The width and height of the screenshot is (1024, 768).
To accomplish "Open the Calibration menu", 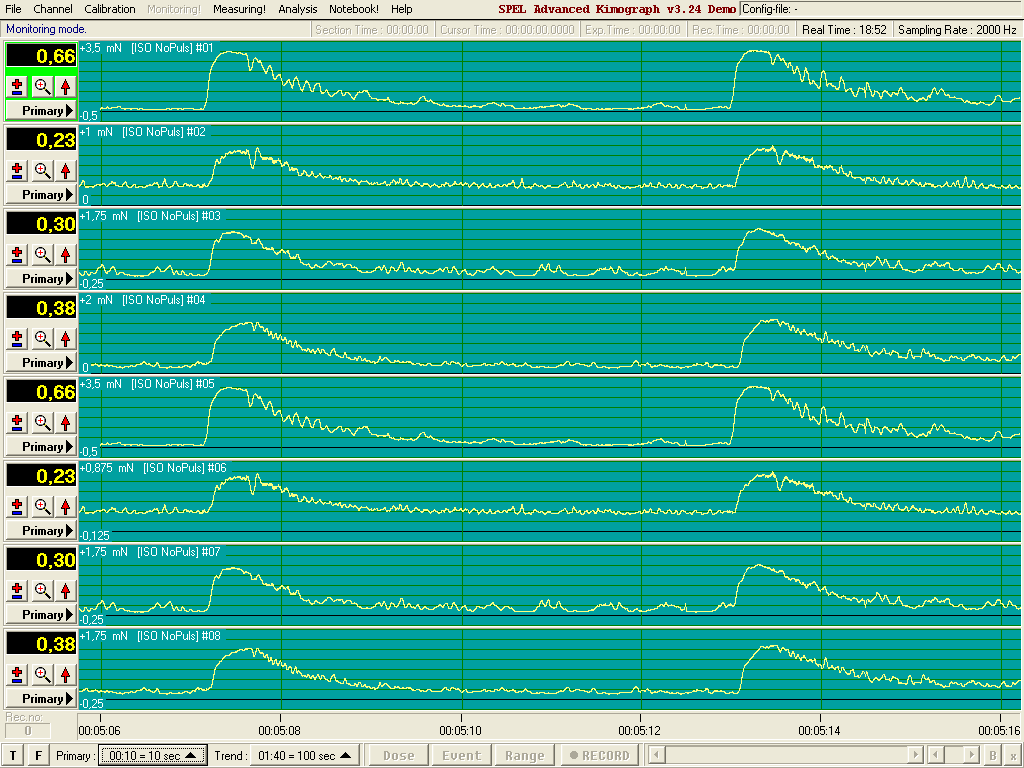I will click(110, 9).
